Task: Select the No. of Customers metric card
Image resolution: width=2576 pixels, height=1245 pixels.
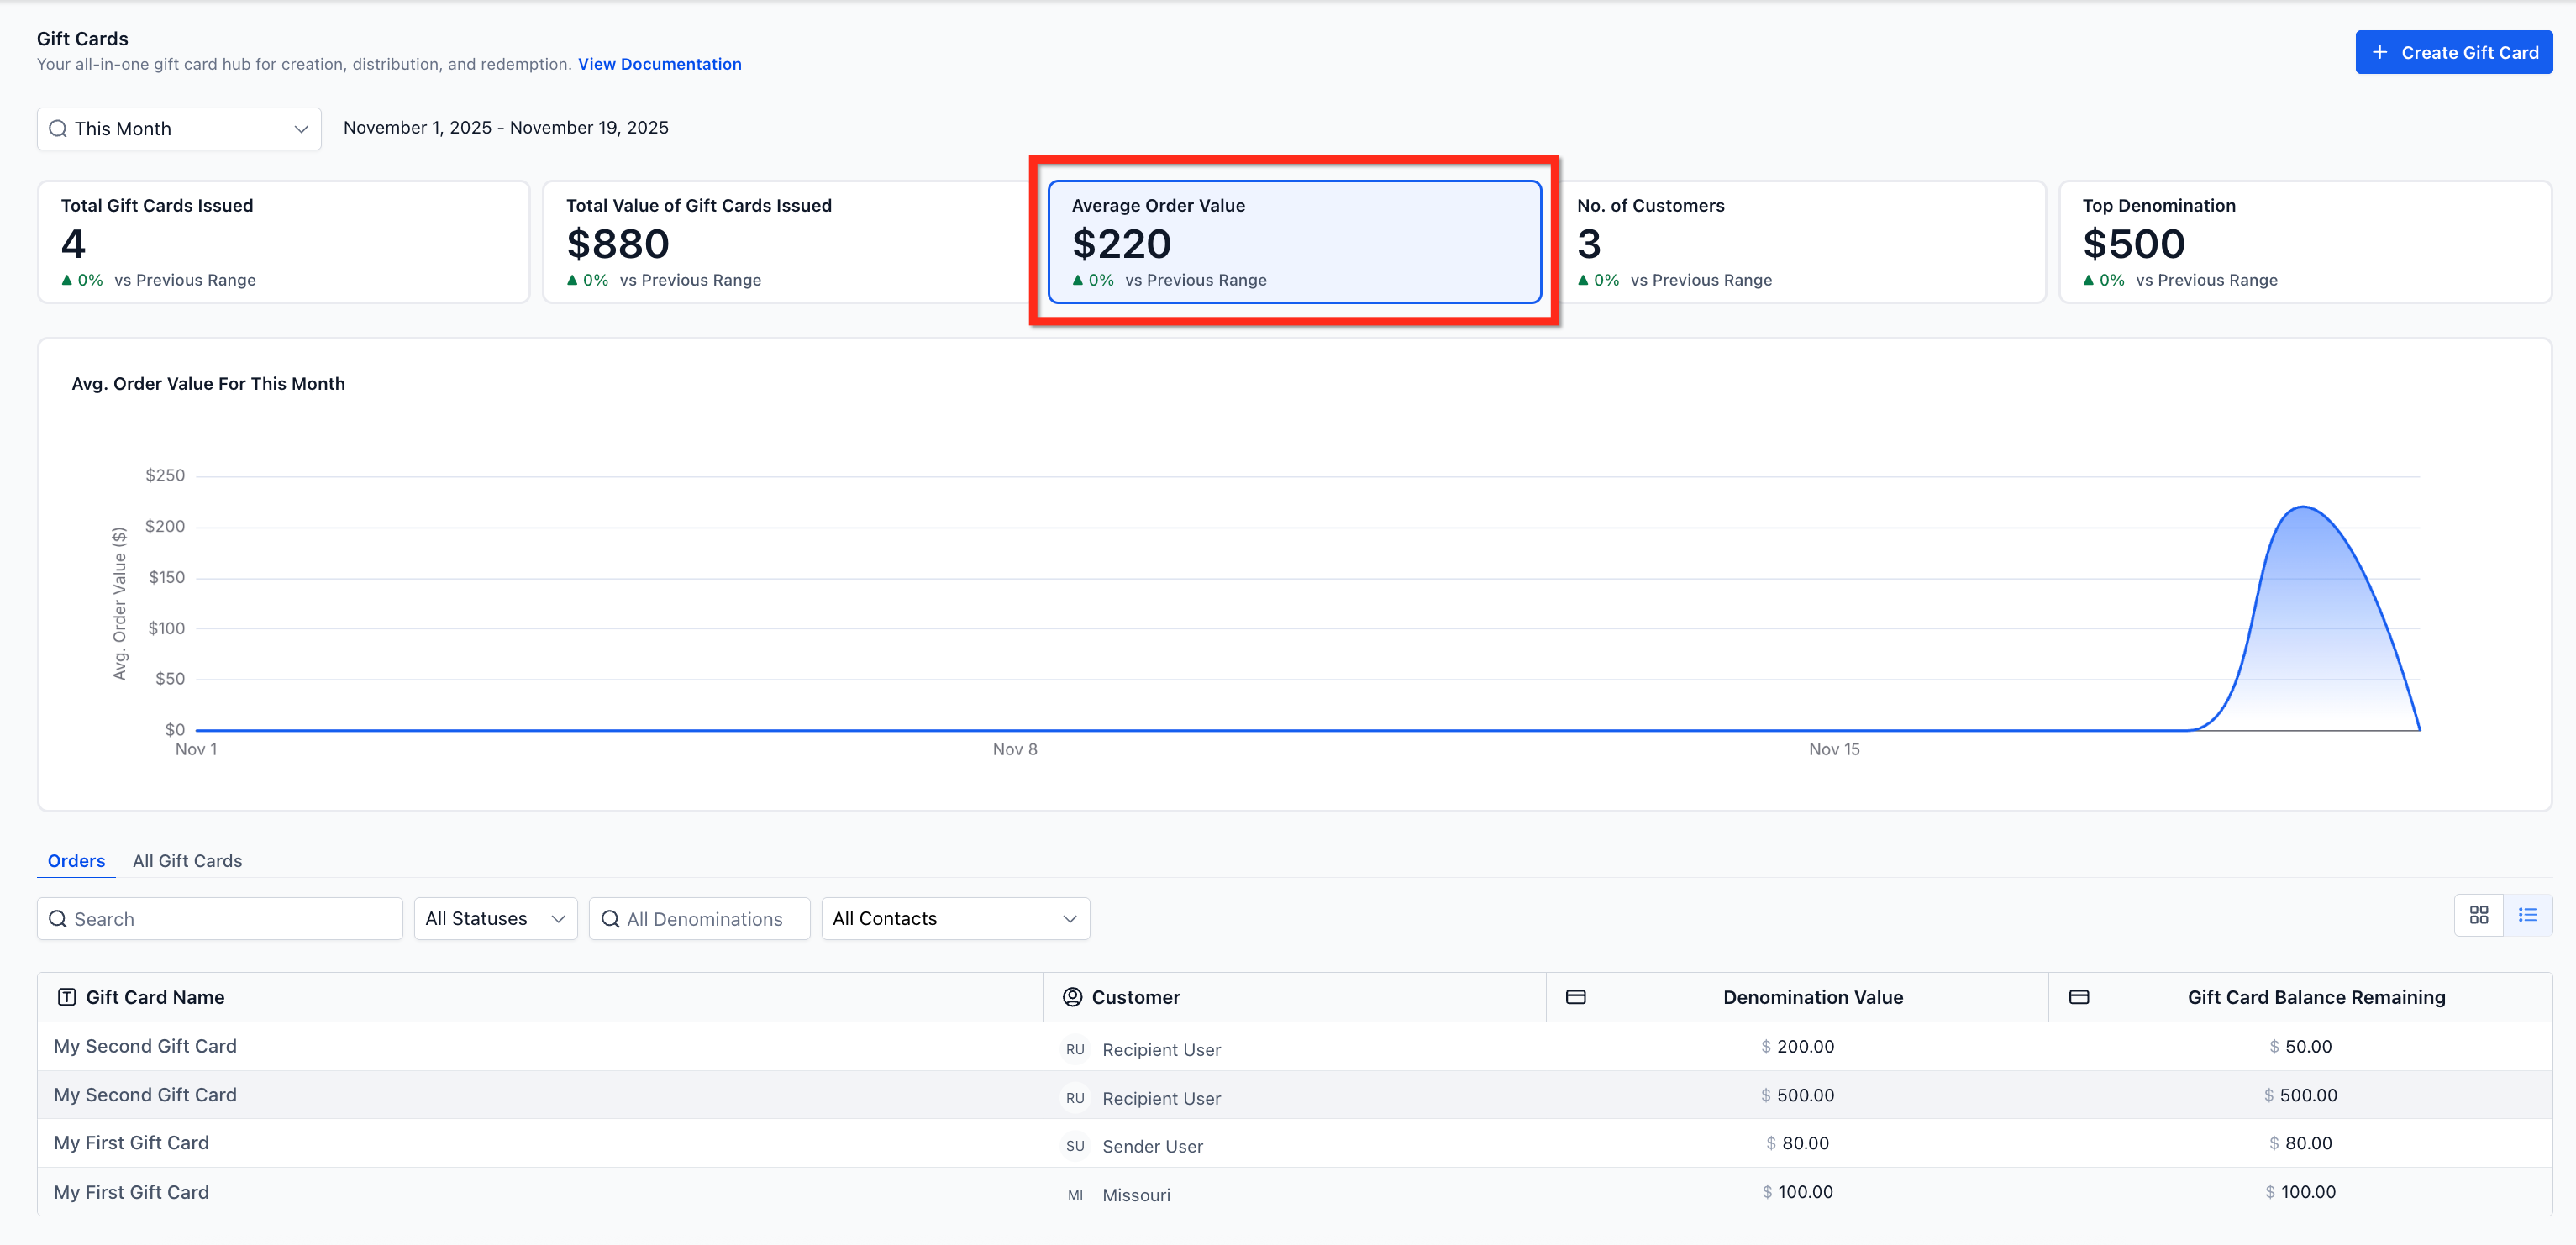Action: pyautogui.click(x=1800, y=241)
